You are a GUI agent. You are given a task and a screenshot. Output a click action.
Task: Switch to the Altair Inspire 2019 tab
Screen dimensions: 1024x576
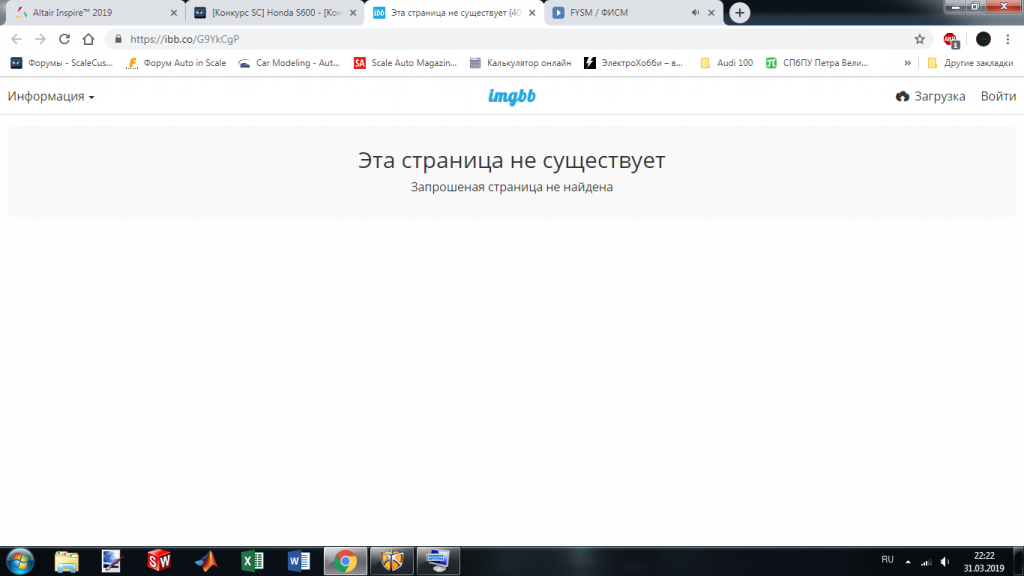[x=80, y=12]
